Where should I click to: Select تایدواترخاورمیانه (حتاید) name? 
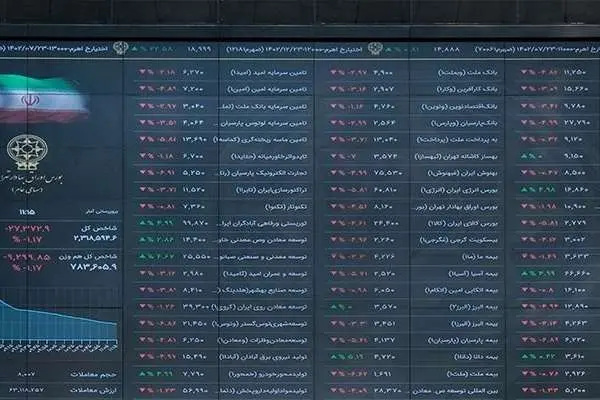pyautogui.click(x=269, y=157)
